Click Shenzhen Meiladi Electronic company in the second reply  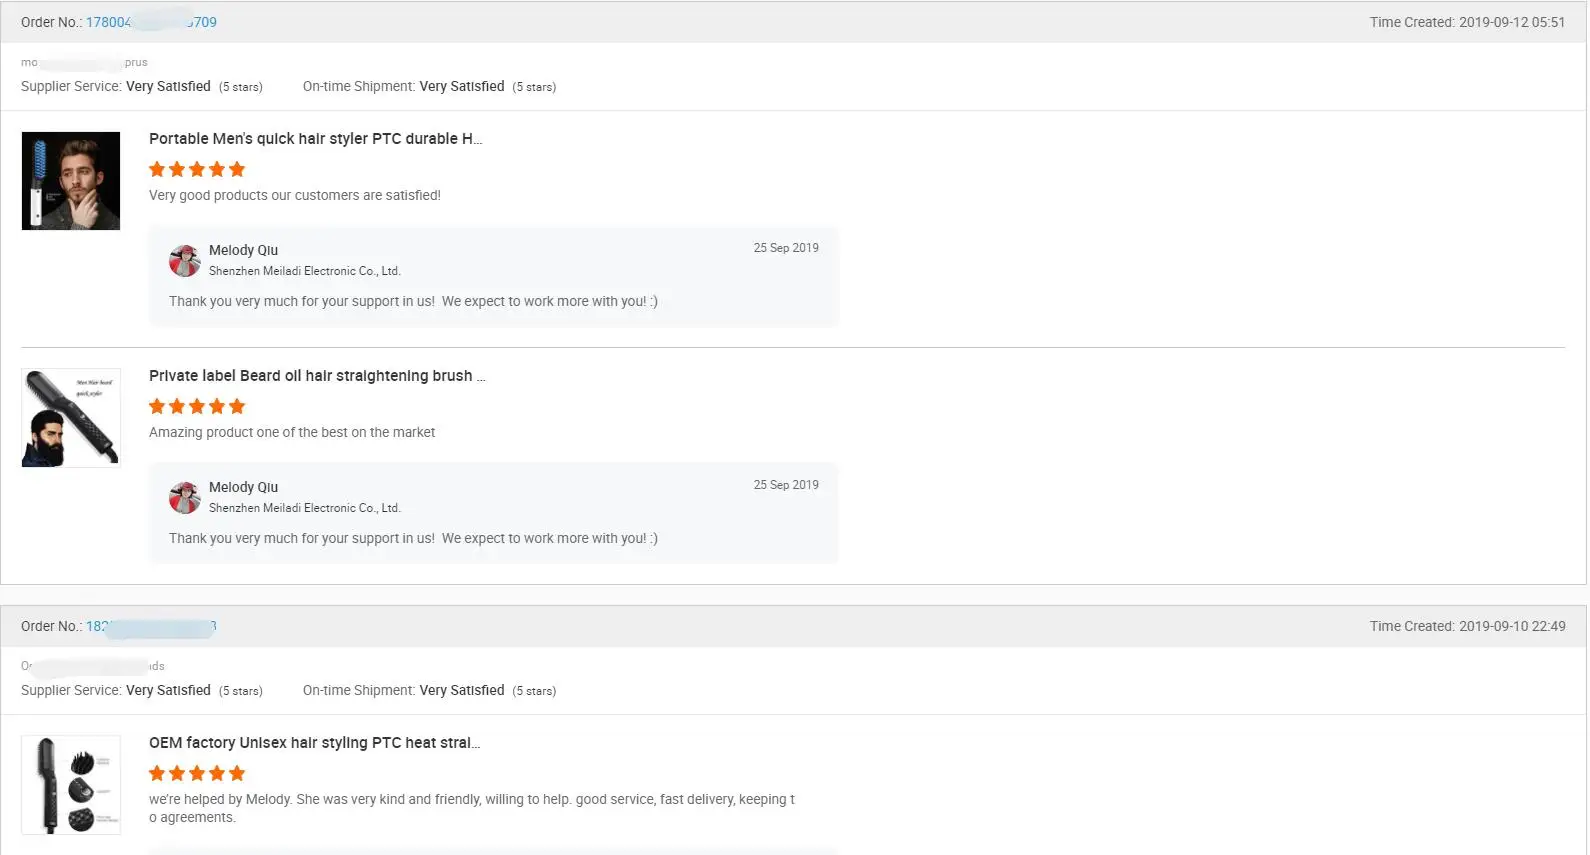click(304, 508)
